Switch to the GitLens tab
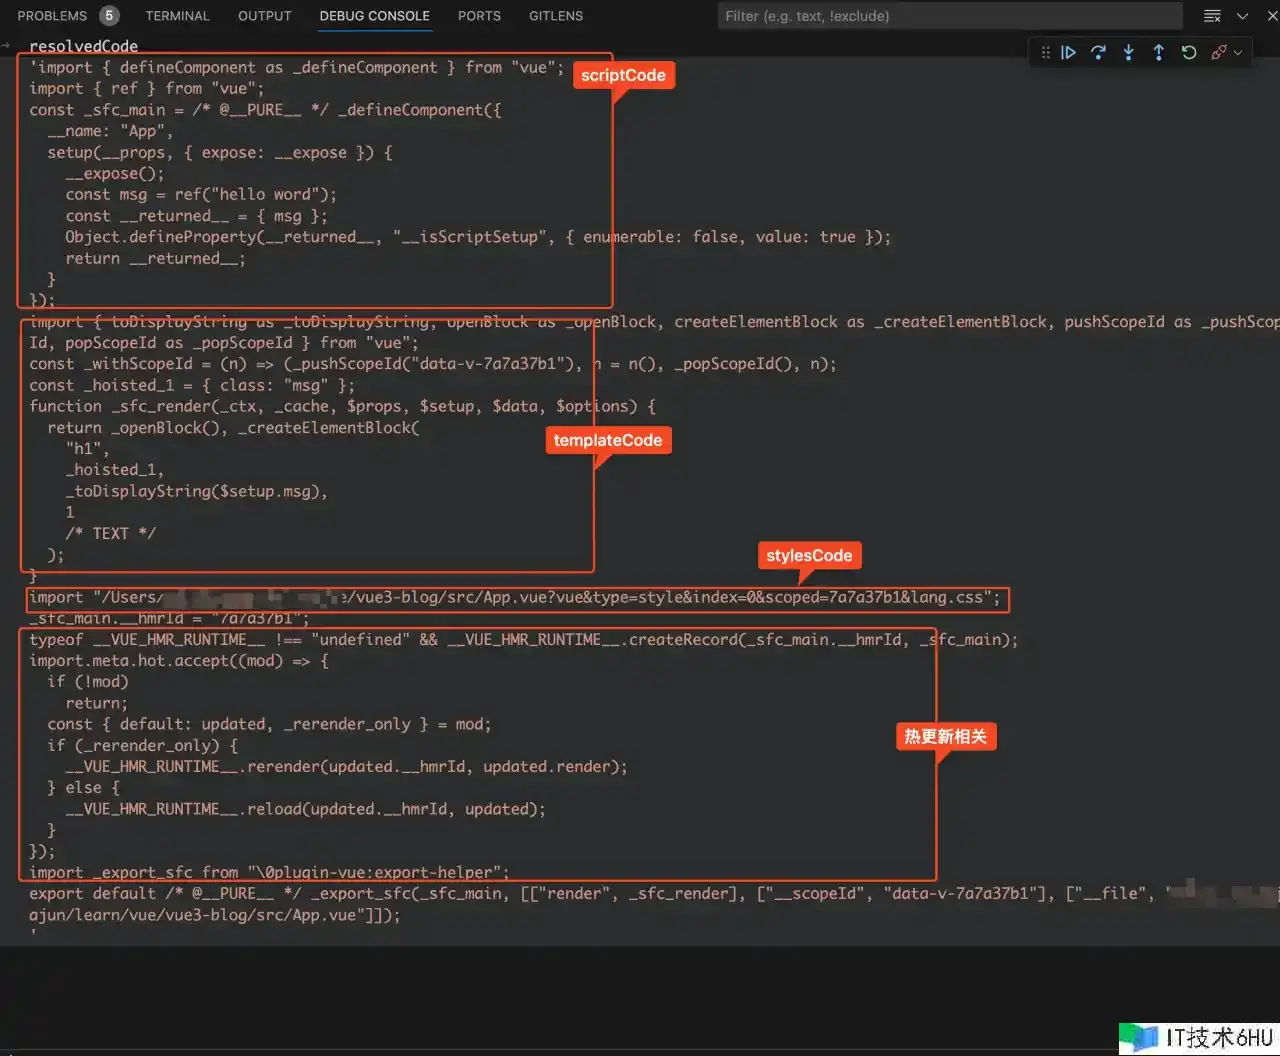 click(x=556, y=16)
